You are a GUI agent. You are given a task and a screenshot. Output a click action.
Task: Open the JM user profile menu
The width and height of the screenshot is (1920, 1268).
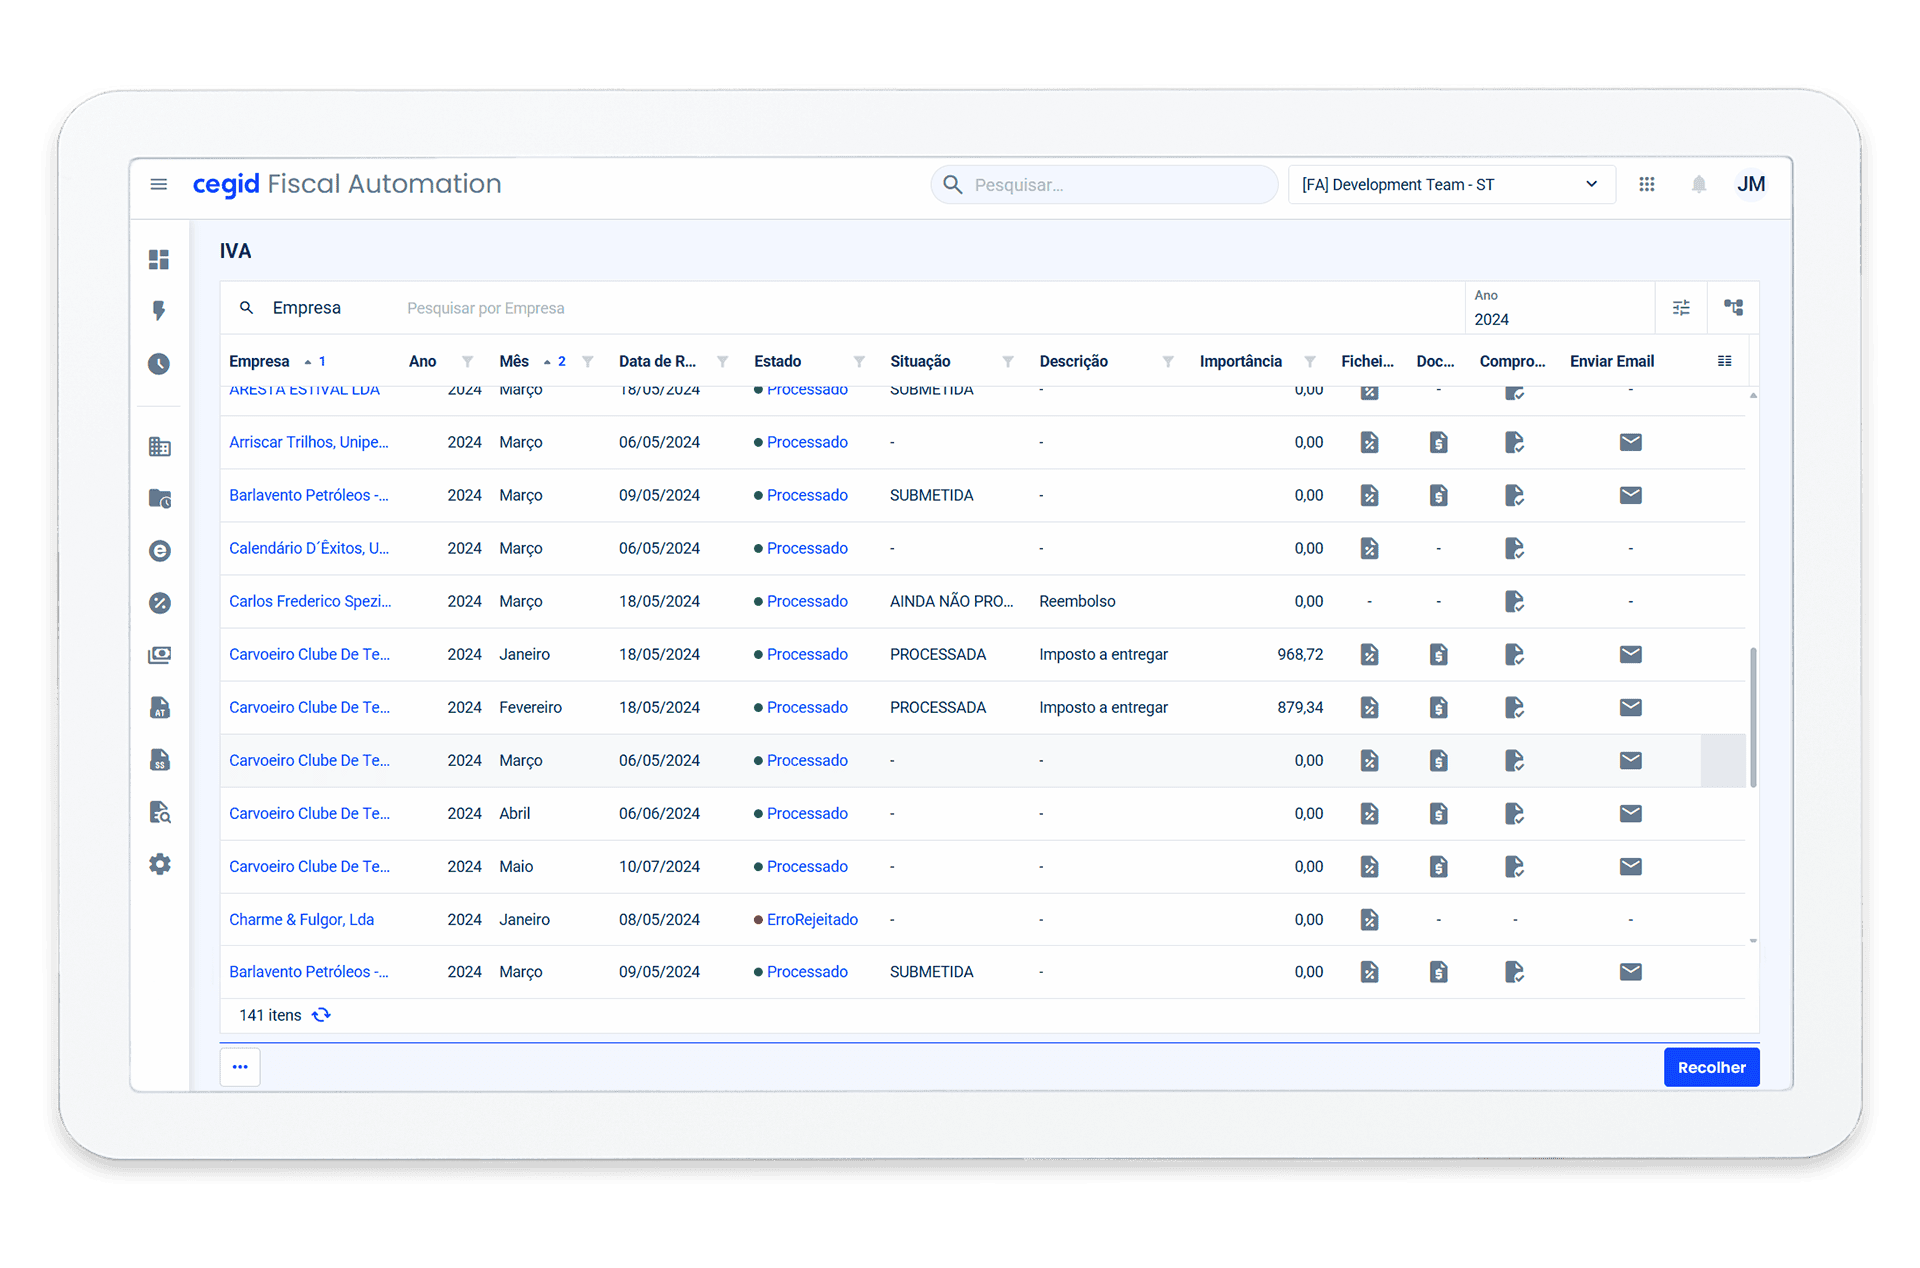coord(1750,184)
